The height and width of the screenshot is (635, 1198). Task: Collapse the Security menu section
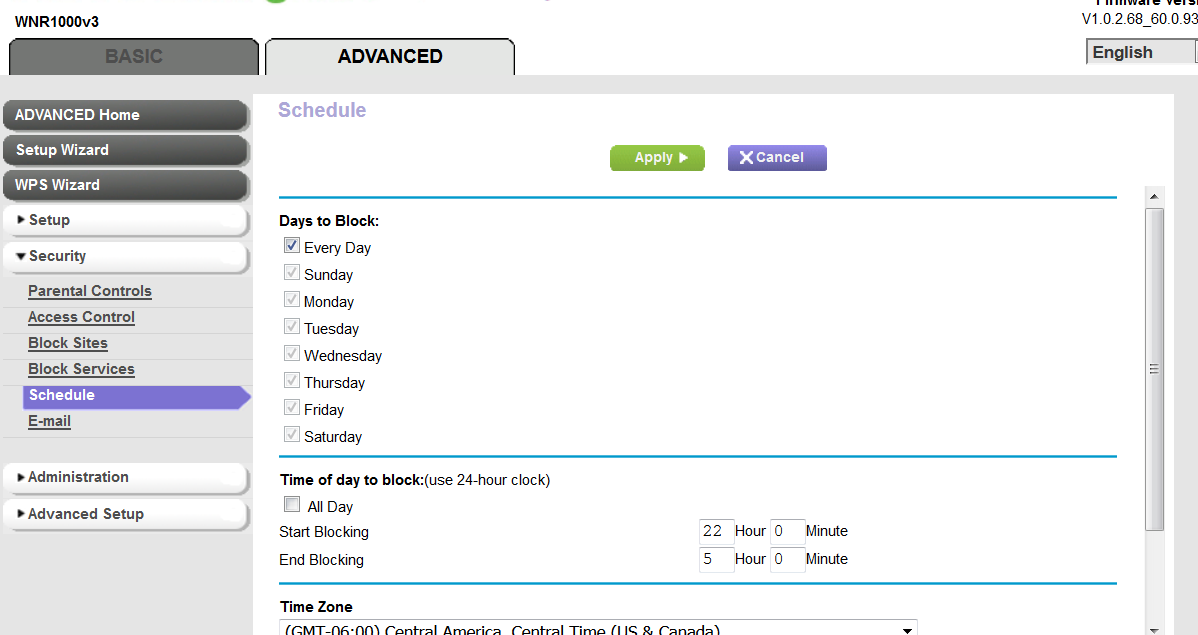[125, 256]
